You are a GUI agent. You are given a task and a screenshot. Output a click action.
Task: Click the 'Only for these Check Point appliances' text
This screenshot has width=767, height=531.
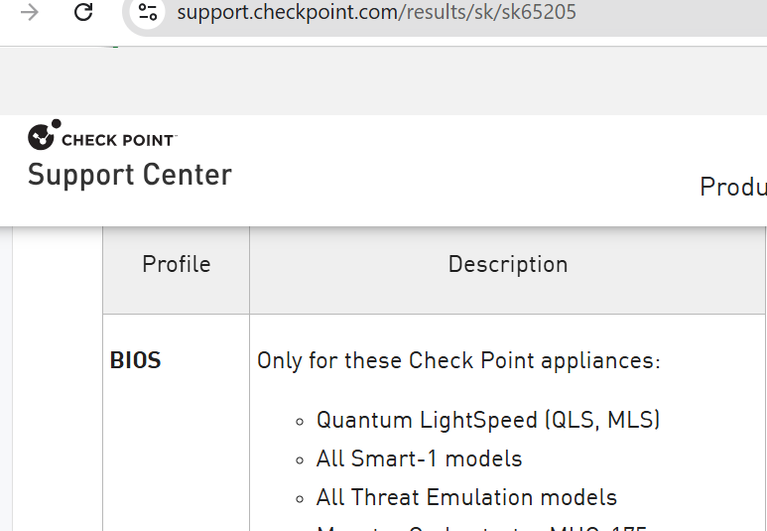pos(459,361)
